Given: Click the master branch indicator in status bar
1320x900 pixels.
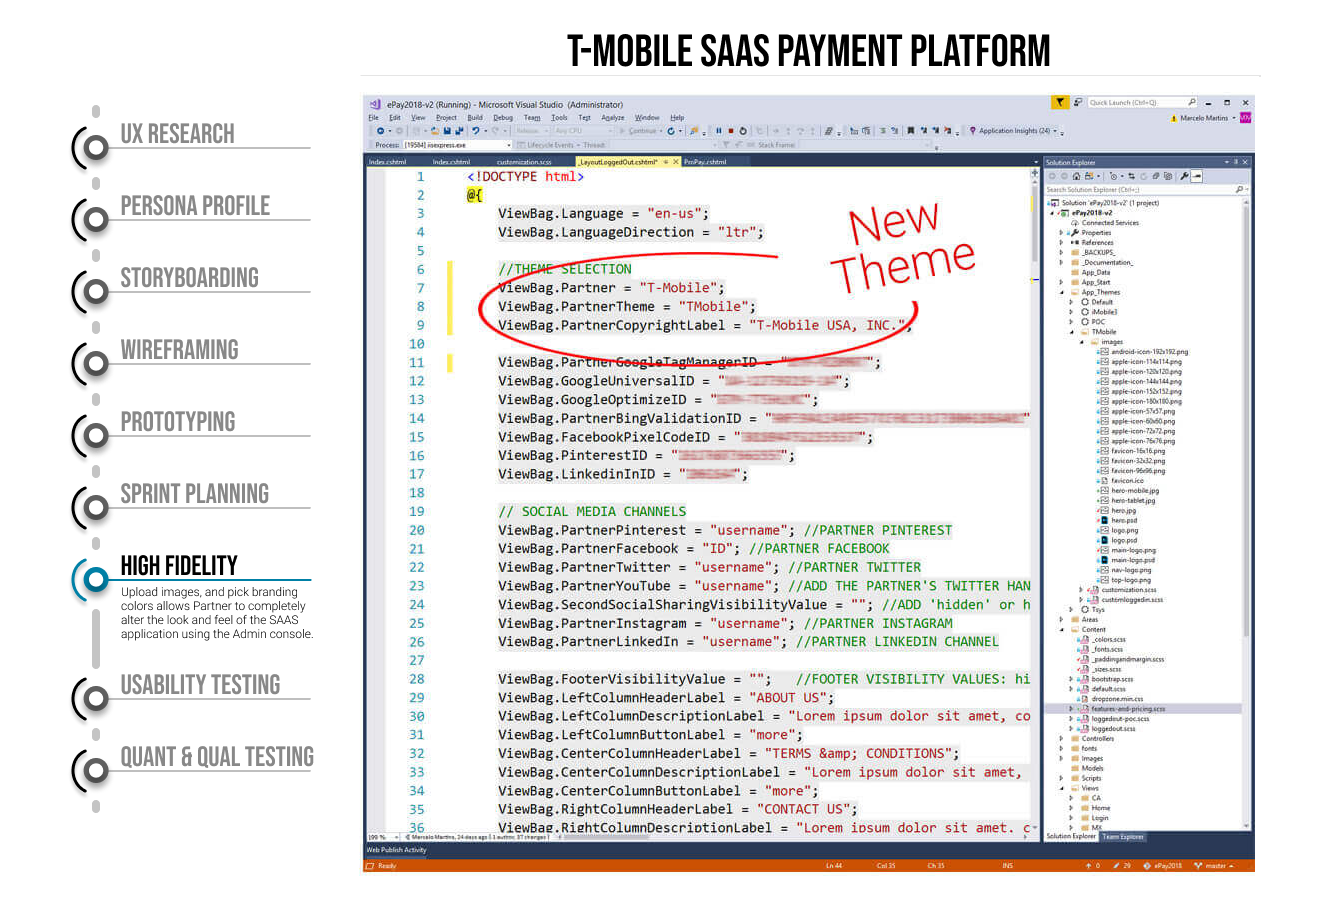Looking at the screenshot, I should pyautogui.click(x=1214, y=865).
